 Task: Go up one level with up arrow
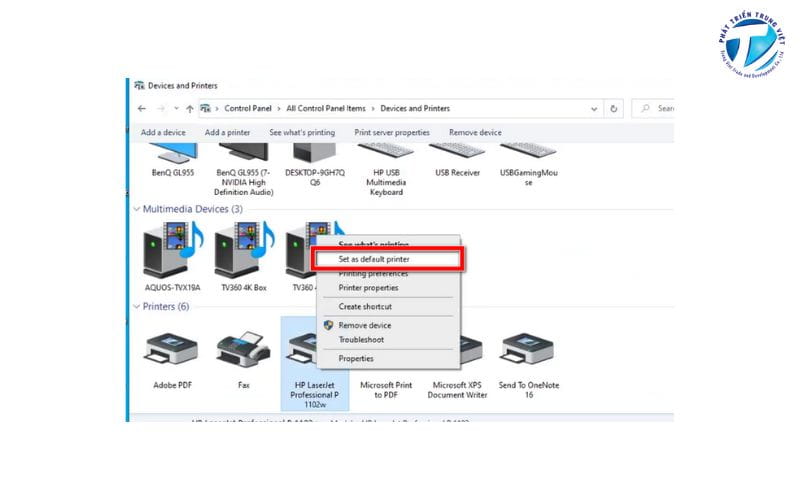[x=190, y=108]
